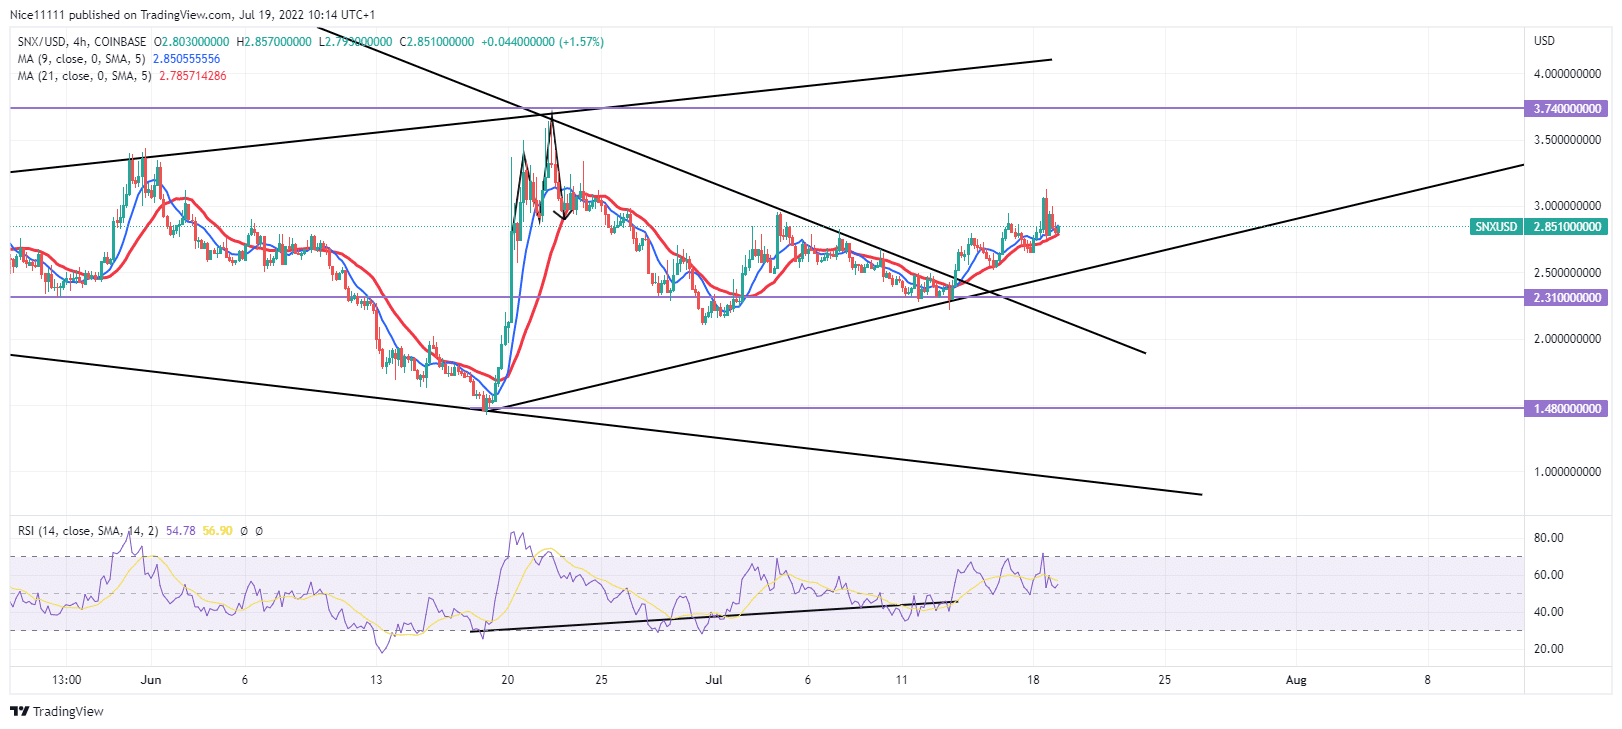This screenshot has width=1622, height=729.
Task: Click the 2.851000000 current price label
Action: click(1567, 227)
